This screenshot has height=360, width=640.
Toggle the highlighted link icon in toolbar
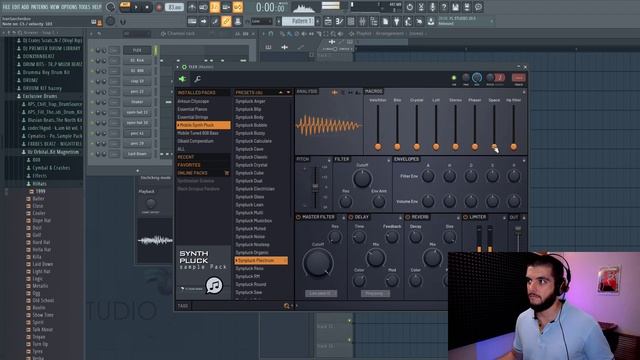pyautogui.click(x=226, y=21)
